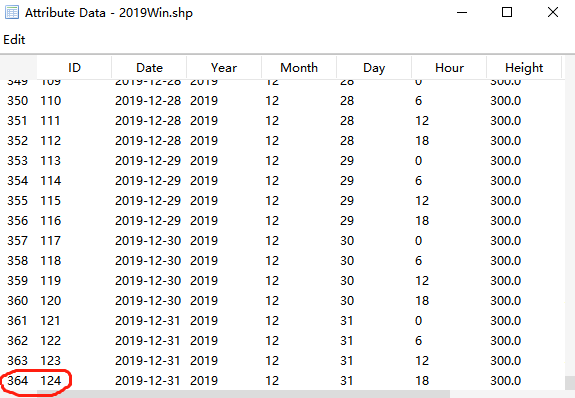Click the Day column header

pos(374,67)
